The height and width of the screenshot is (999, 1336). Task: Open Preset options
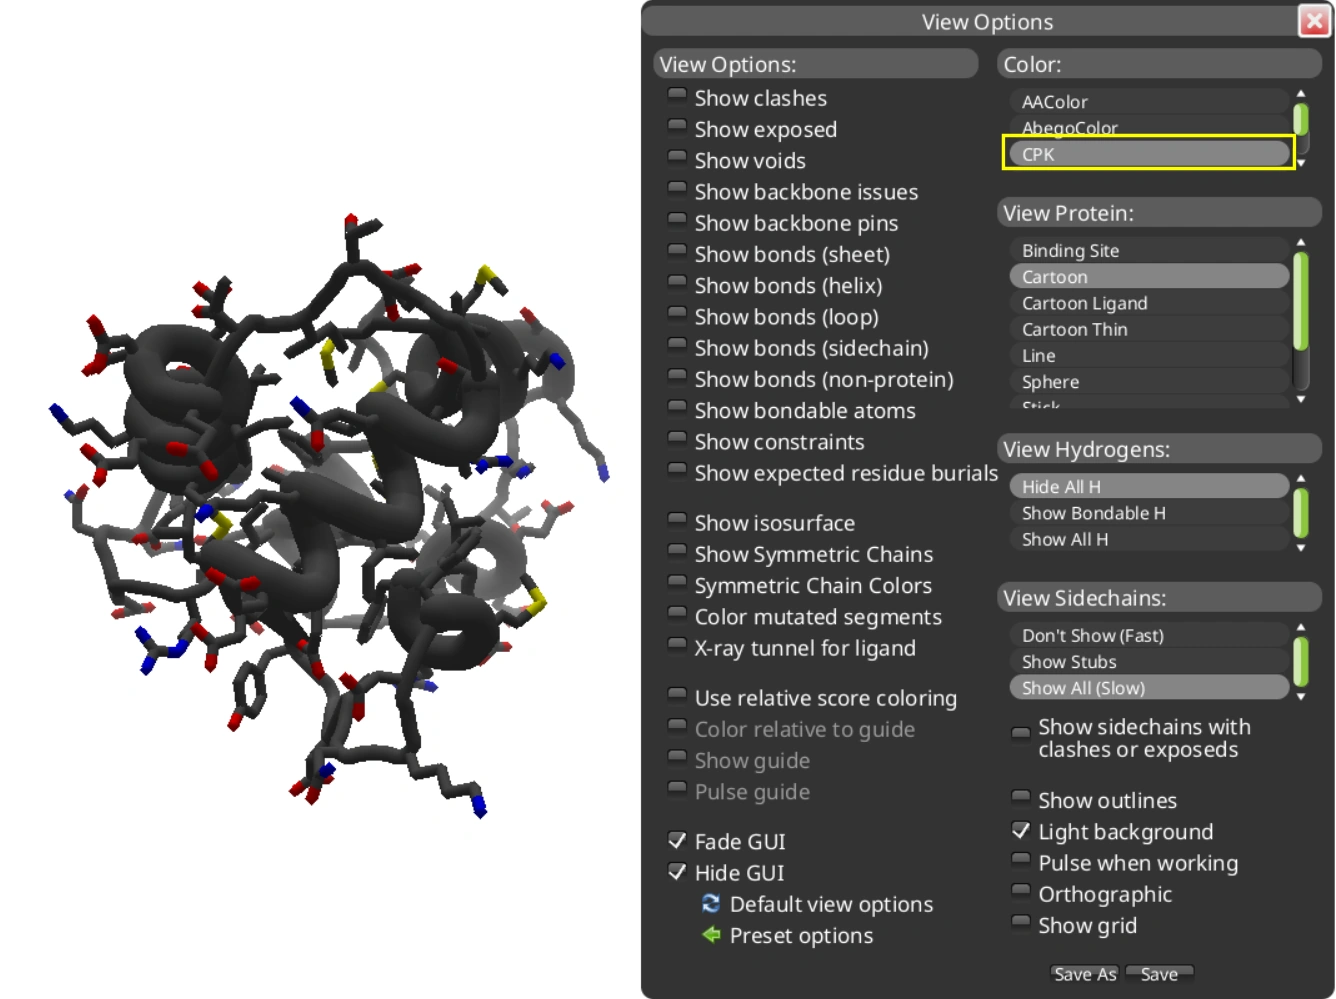tap(801, 935)
